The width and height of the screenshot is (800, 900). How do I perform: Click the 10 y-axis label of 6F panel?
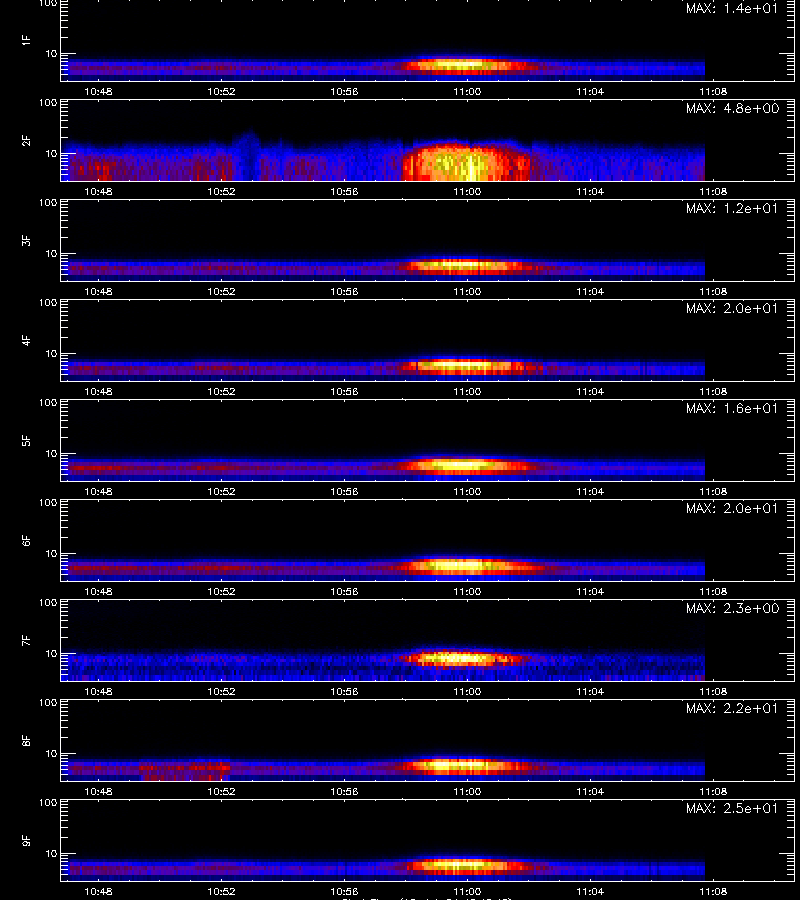click(51, 554)
